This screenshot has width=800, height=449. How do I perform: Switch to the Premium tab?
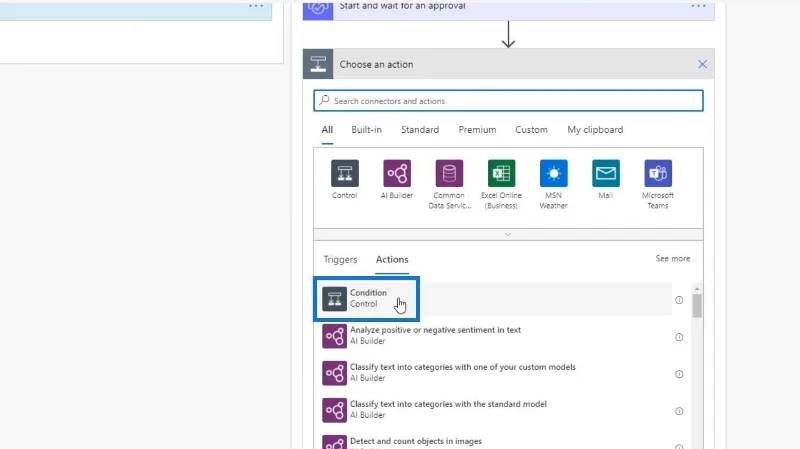[477, 130]
